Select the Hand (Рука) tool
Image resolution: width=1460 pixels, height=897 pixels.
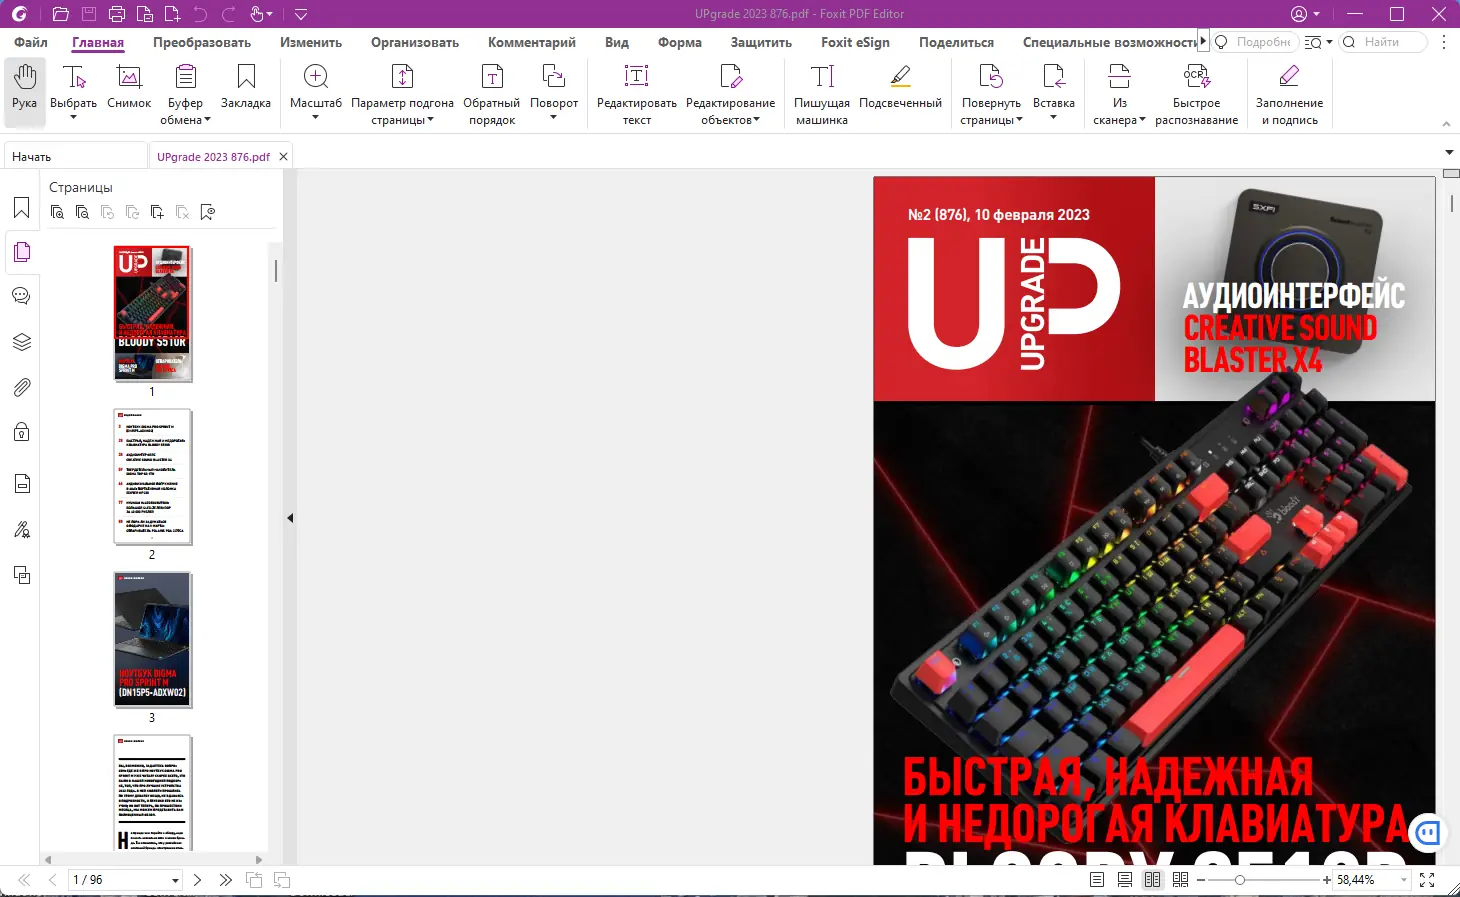click(25, 92)
